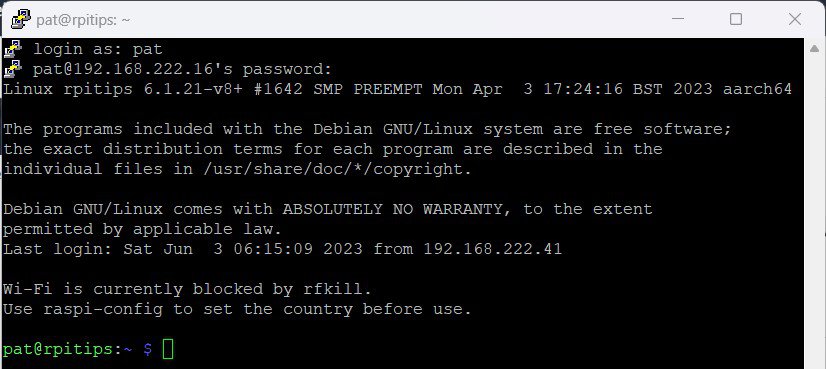Click the PuTTY icon beside the password prompt
The height and width of the screenshot is (369, 826).
coord(13,69)
